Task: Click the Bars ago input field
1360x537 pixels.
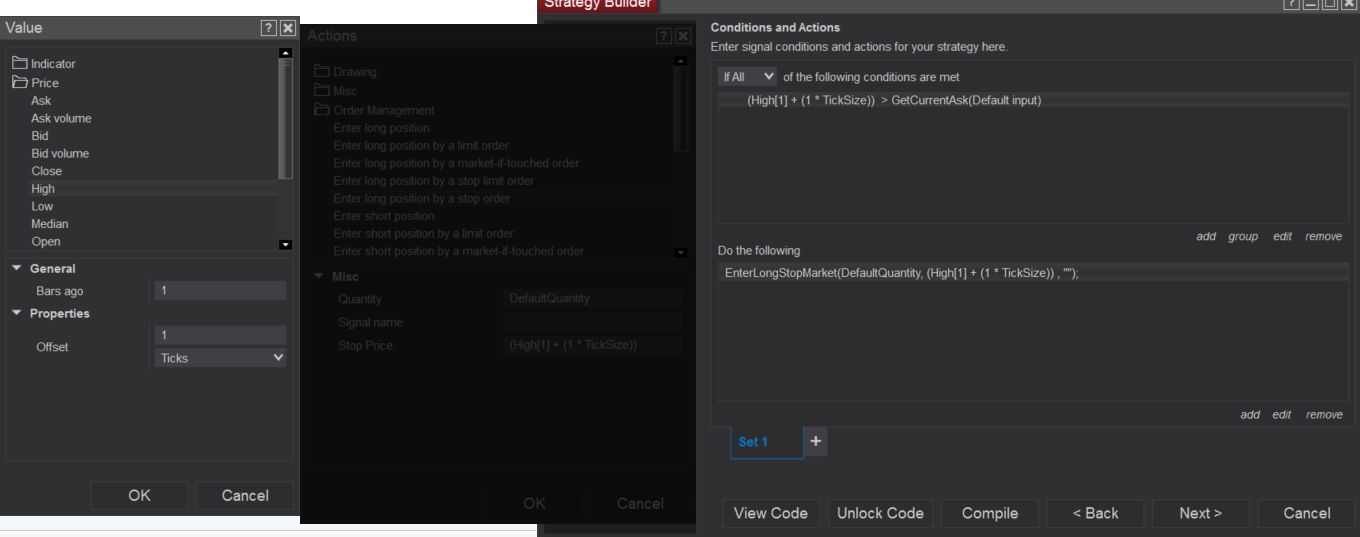Action: [220, 291]
